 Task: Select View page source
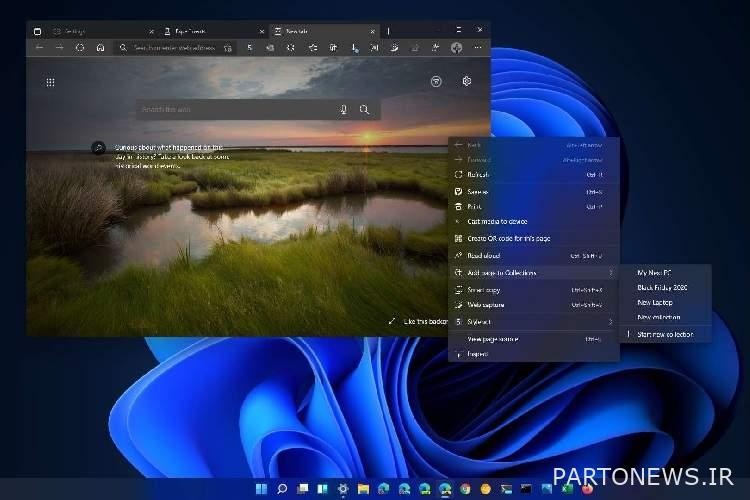pyautogui.click(x=533, y=339)
